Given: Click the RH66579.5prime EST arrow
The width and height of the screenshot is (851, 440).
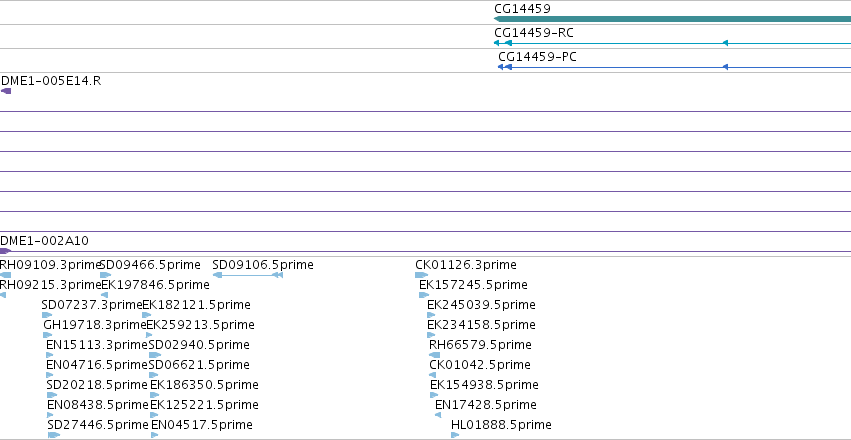Looking at the screenshot, I should click(435, 355).
